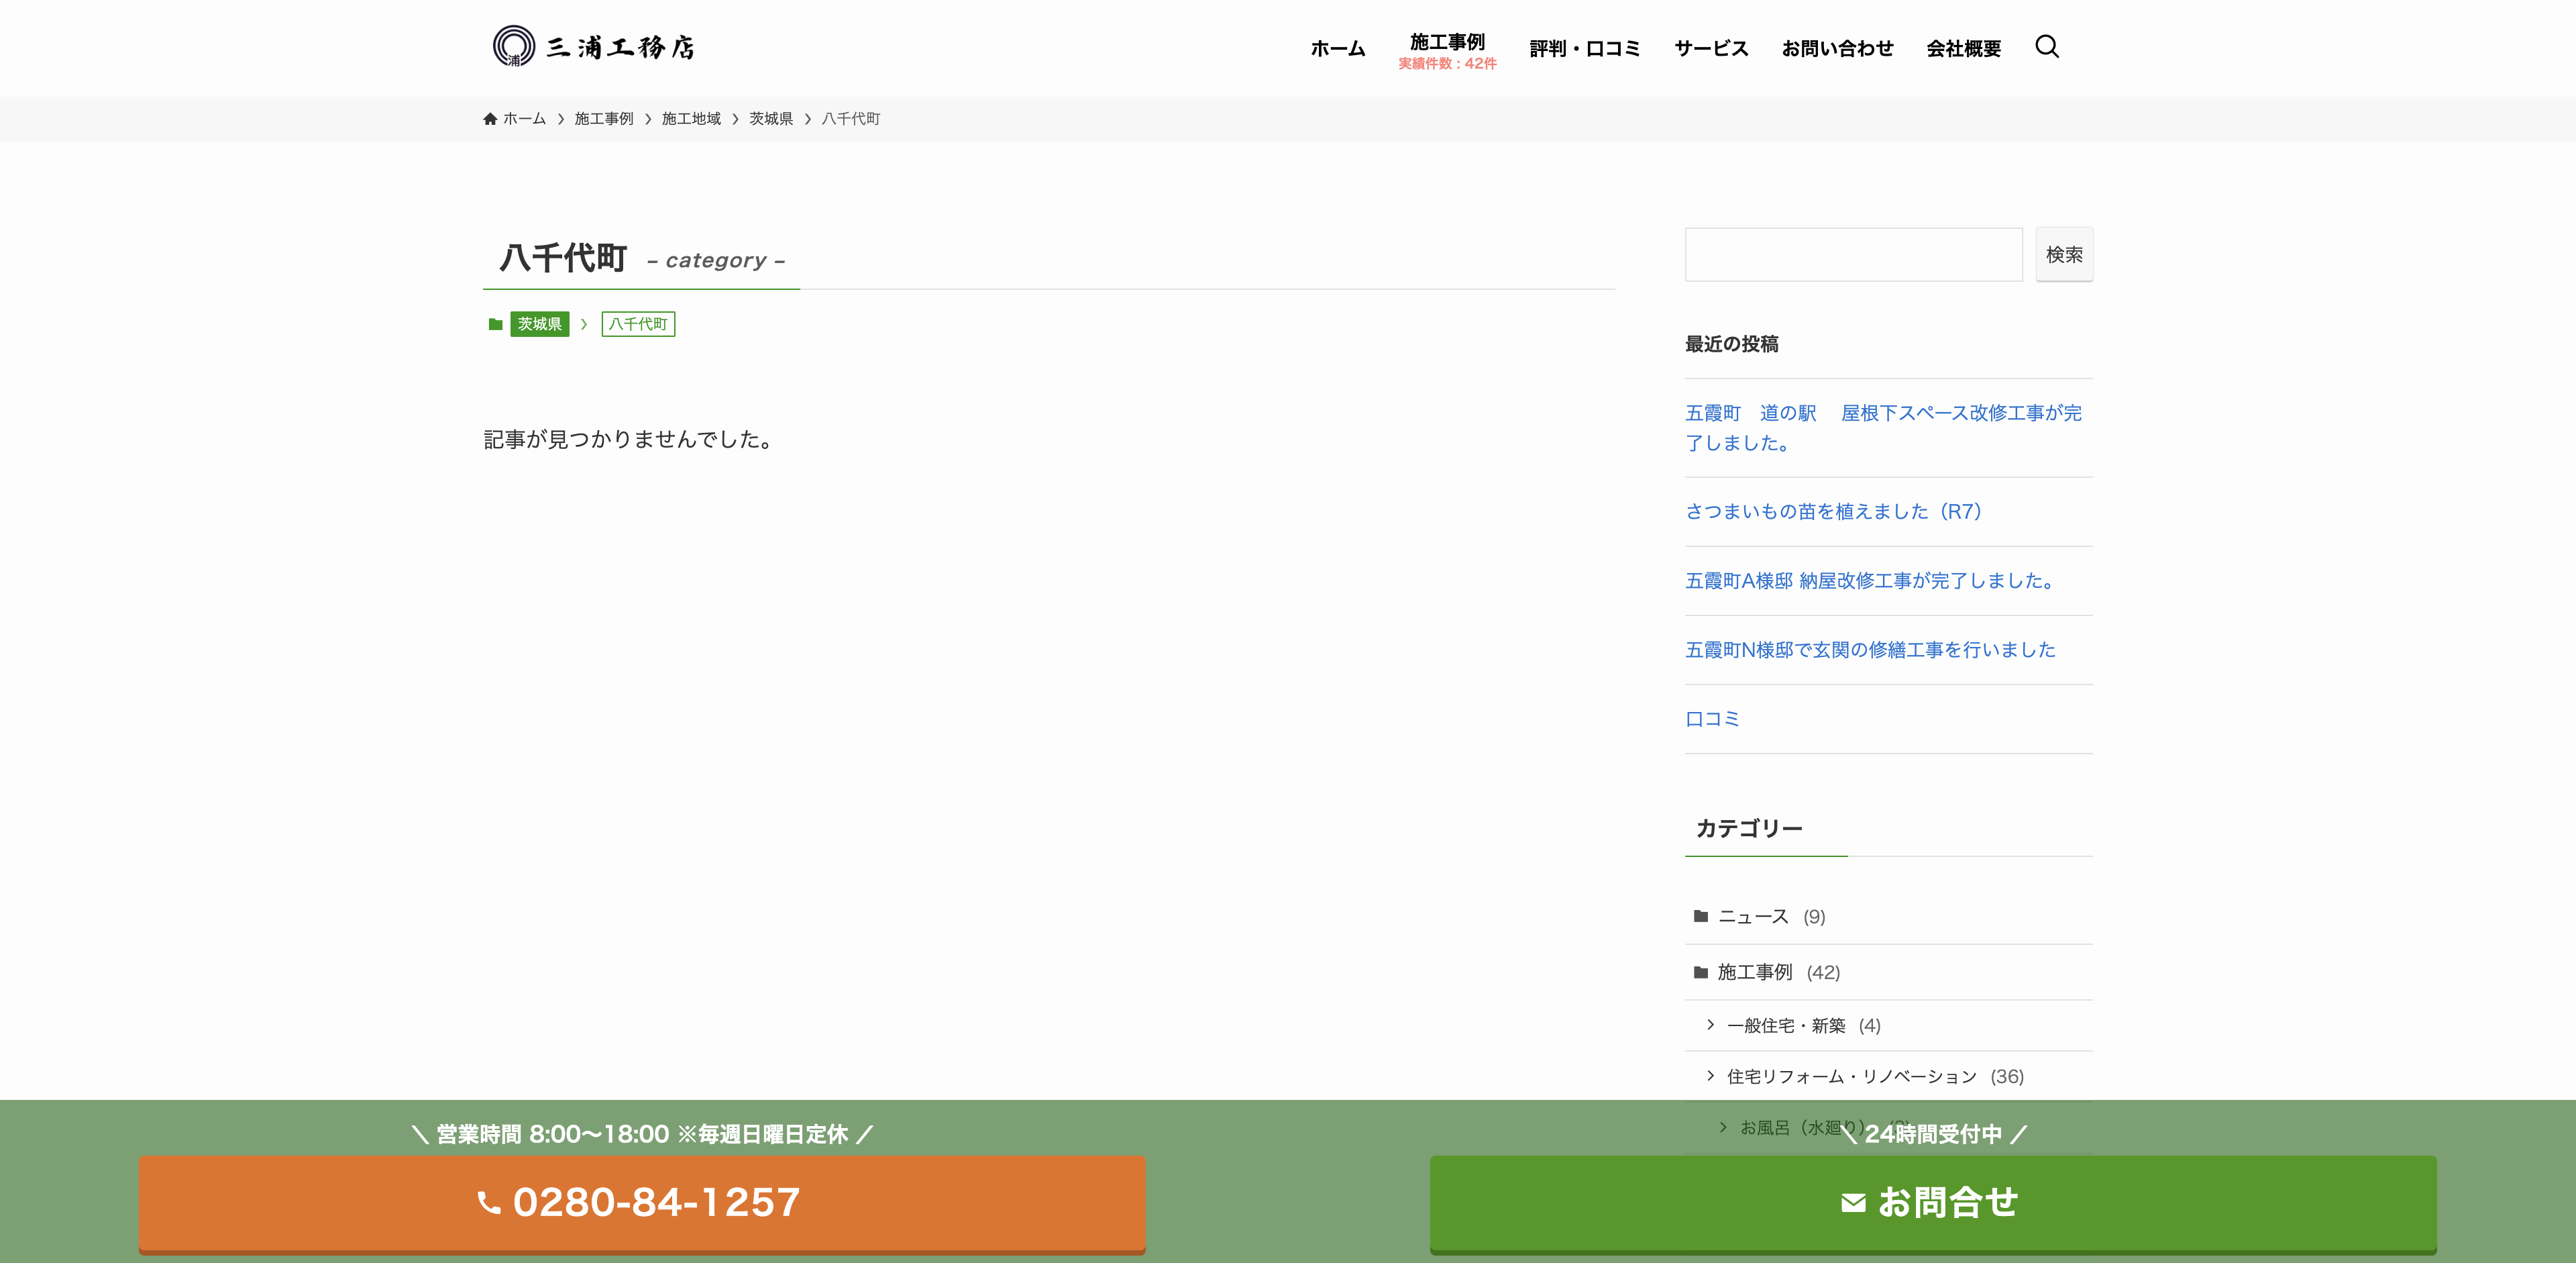Open 施工事例 menu with 実績件数 label

tap(1447, 50)
